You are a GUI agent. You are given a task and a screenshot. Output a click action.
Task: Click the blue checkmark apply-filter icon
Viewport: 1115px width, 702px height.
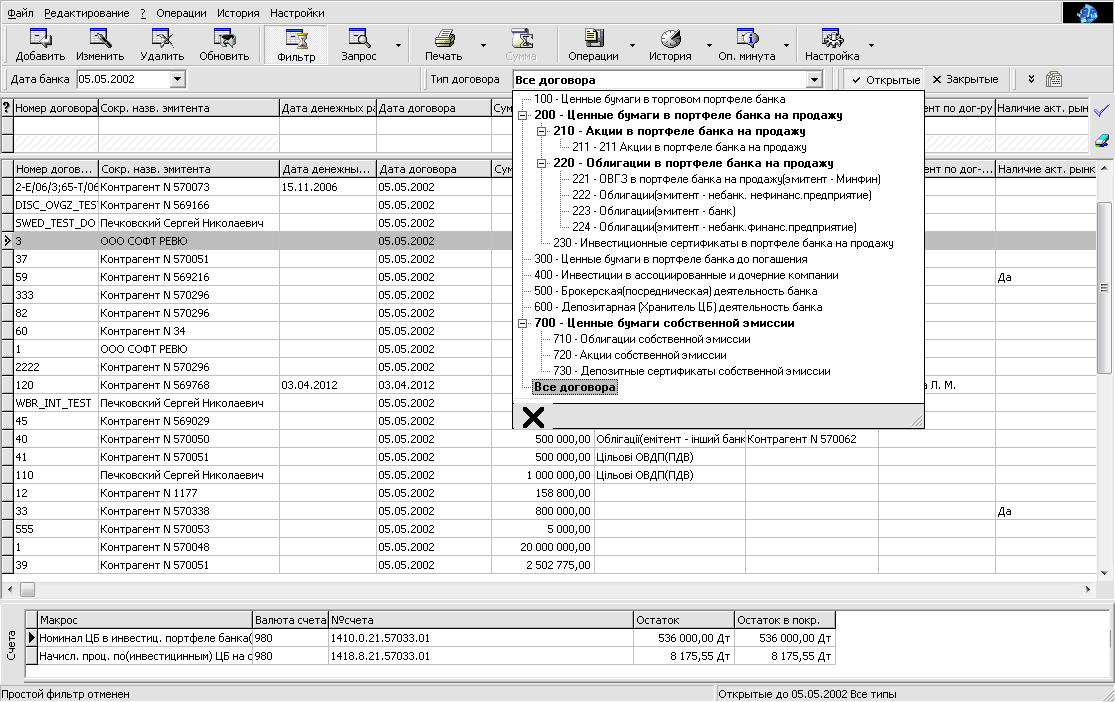[x=1101, y=110]
